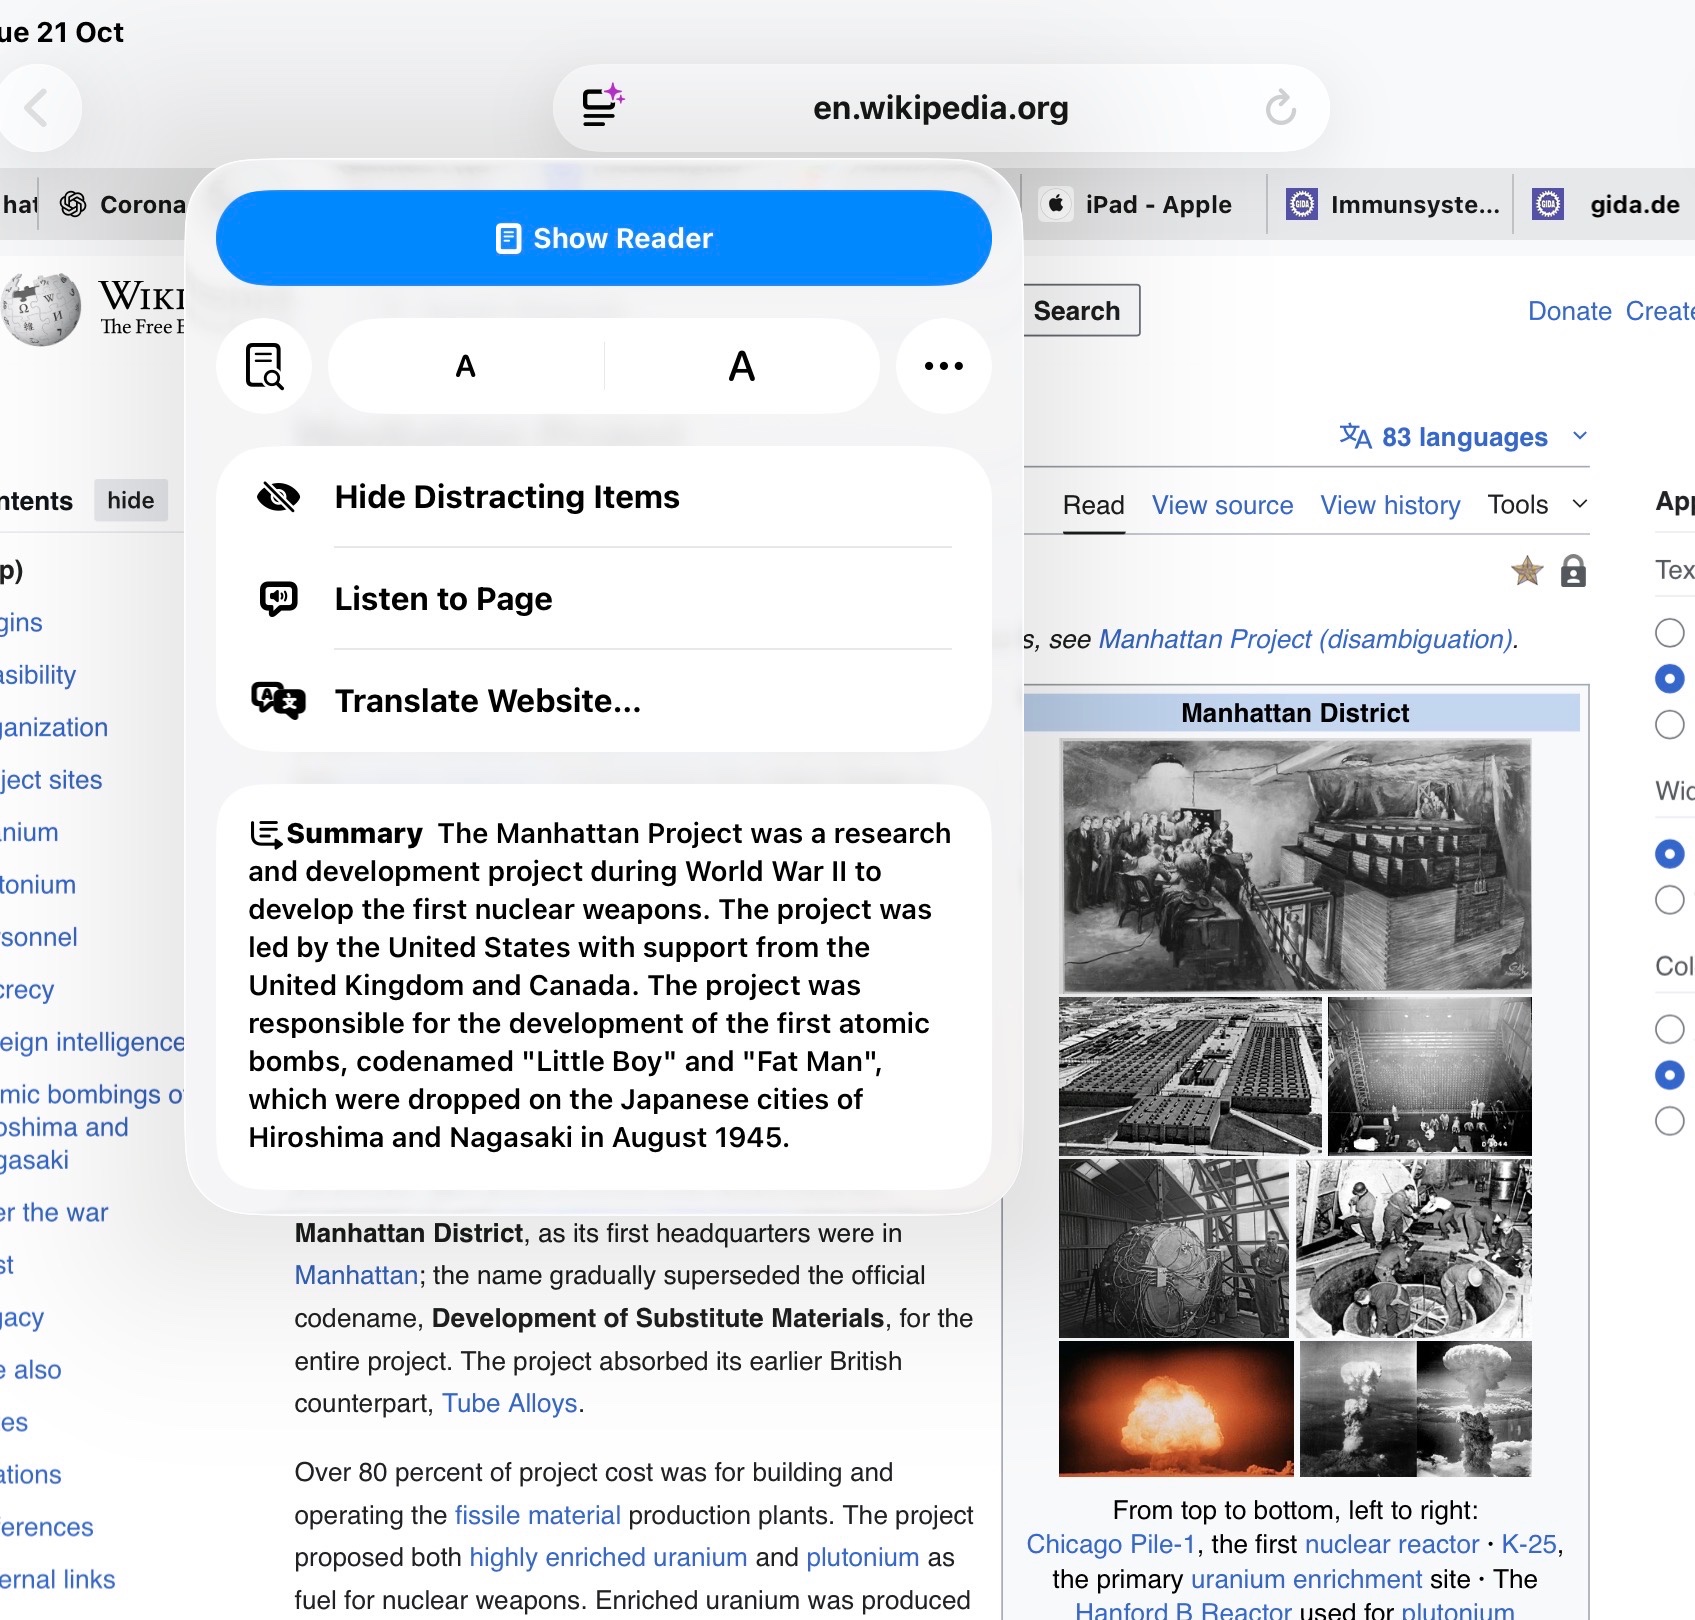Select the empty radio under Width
The width and height of the screenshot is (1695, 1620).
[1669, 900]
